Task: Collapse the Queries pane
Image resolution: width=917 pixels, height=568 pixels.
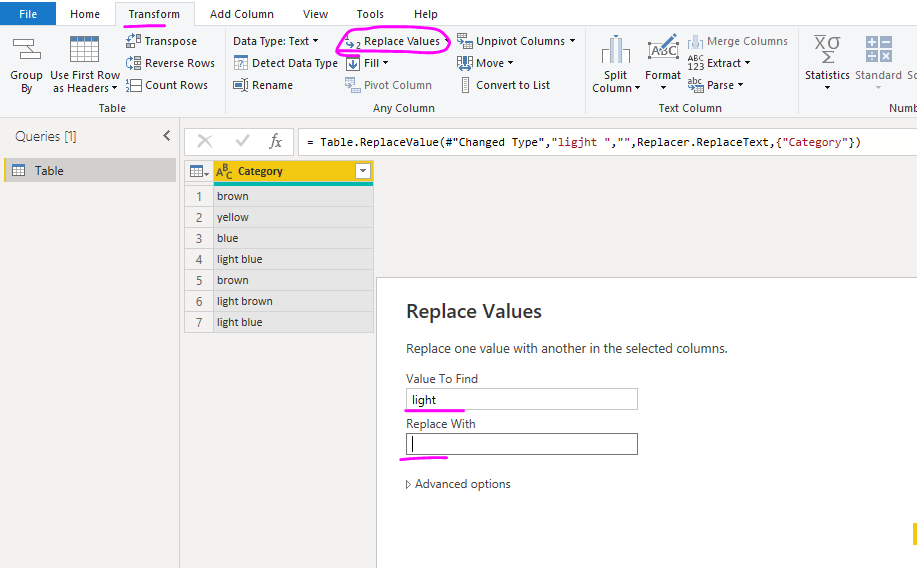Action: tap(167, 136)
